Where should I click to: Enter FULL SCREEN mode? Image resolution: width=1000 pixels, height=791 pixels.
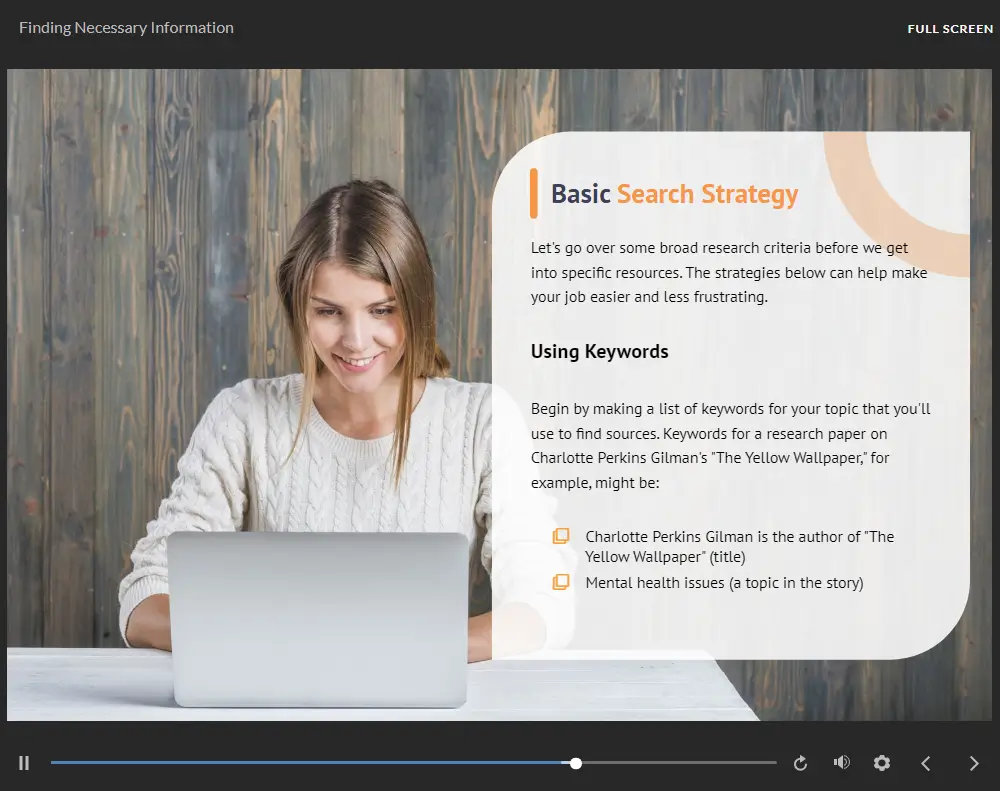949,29
